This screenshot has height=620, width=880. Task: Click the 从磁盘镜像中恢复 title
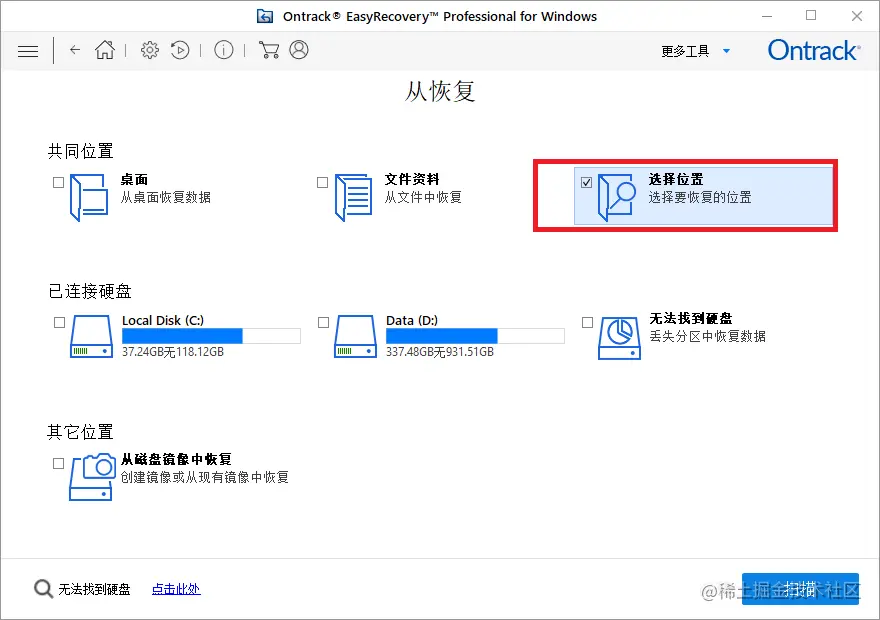(x=176, y=460)
